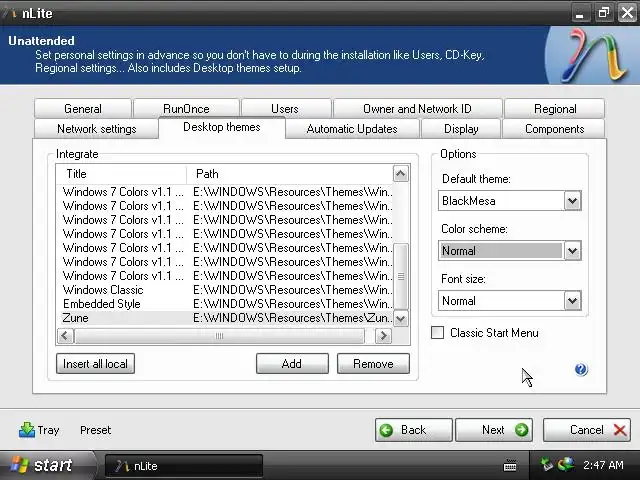Click the Title column header
This screenshot has height=480, width=640.
(122, 174)
